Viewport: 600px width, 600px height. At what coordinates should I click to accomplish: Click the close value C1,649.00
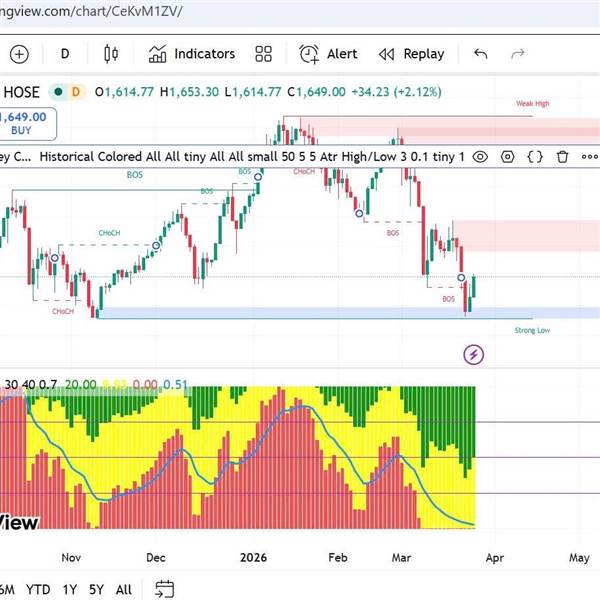pos(316,92)
